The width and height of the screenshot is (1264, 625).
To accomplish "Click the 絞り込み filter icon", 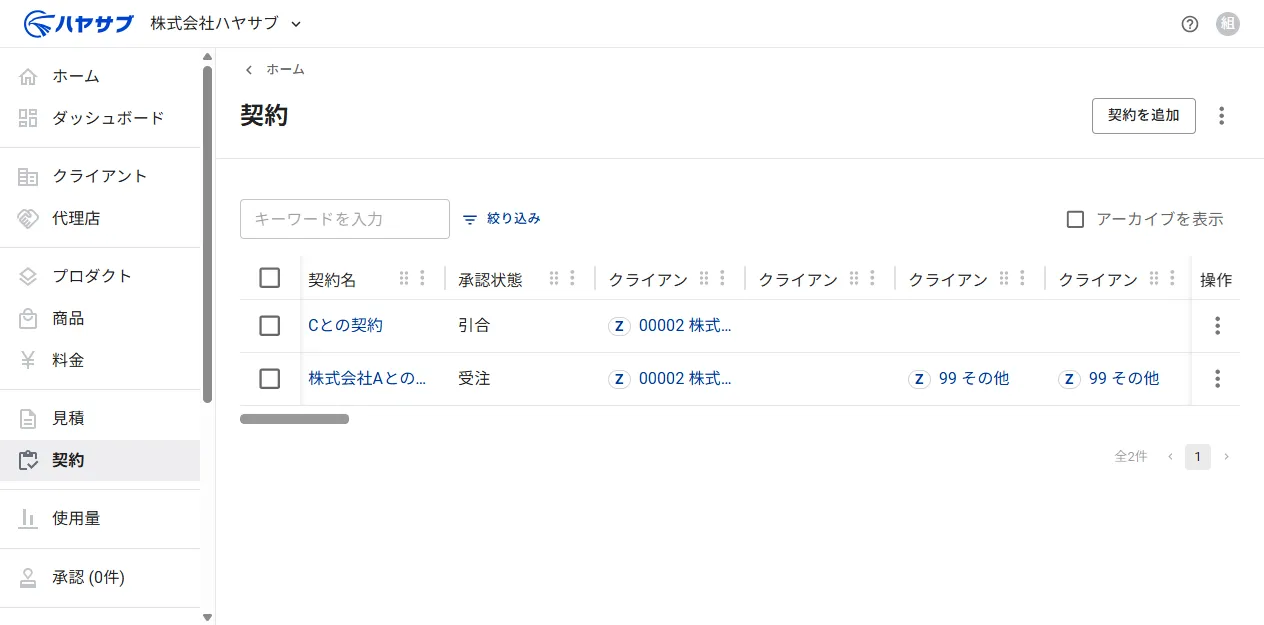I will tap(470, 219).
